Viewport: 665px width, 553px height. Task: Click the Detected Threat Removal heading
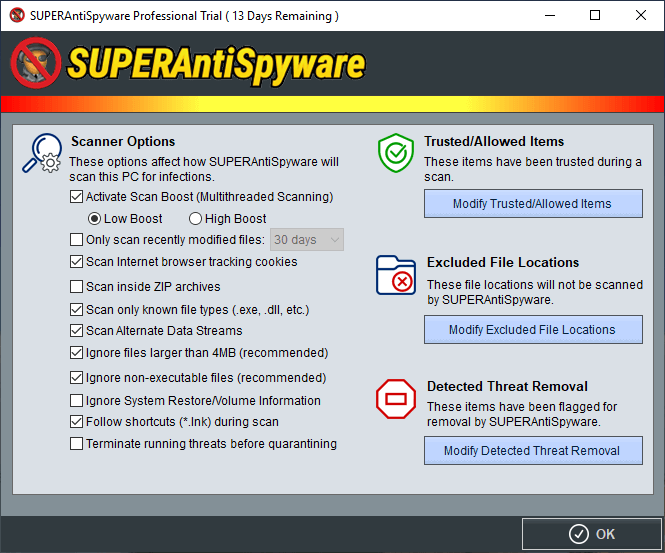click(507, 386)
